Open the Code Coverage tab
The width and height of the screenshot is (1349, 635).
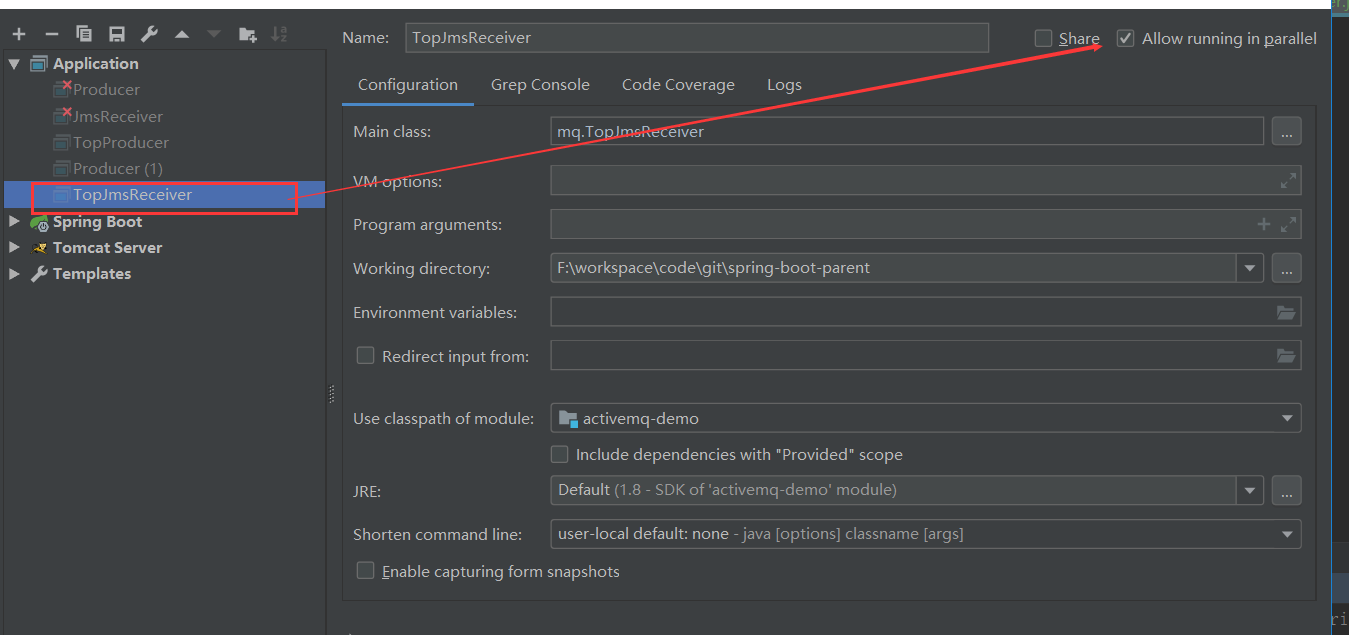click(x=678, y=85)
